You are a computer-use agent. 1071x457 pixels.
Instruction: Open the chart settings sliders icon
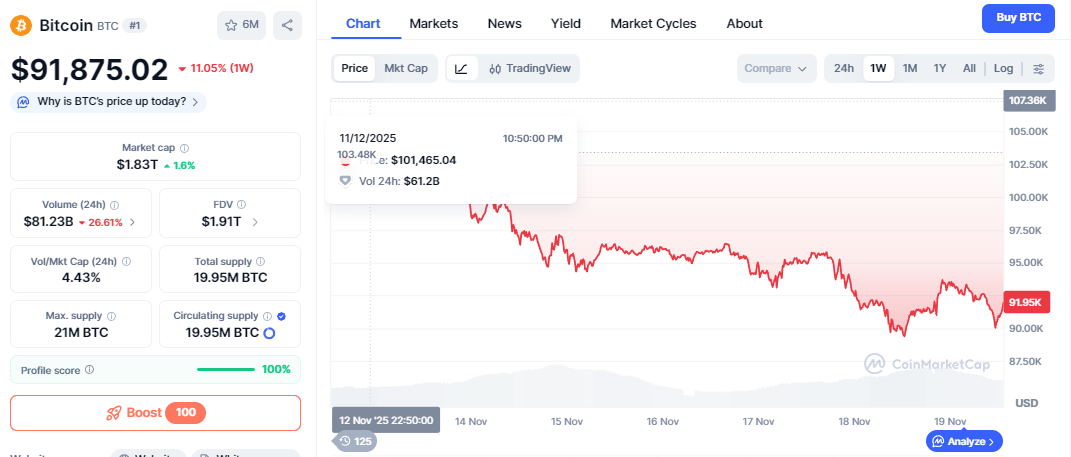pos(1038,68)
